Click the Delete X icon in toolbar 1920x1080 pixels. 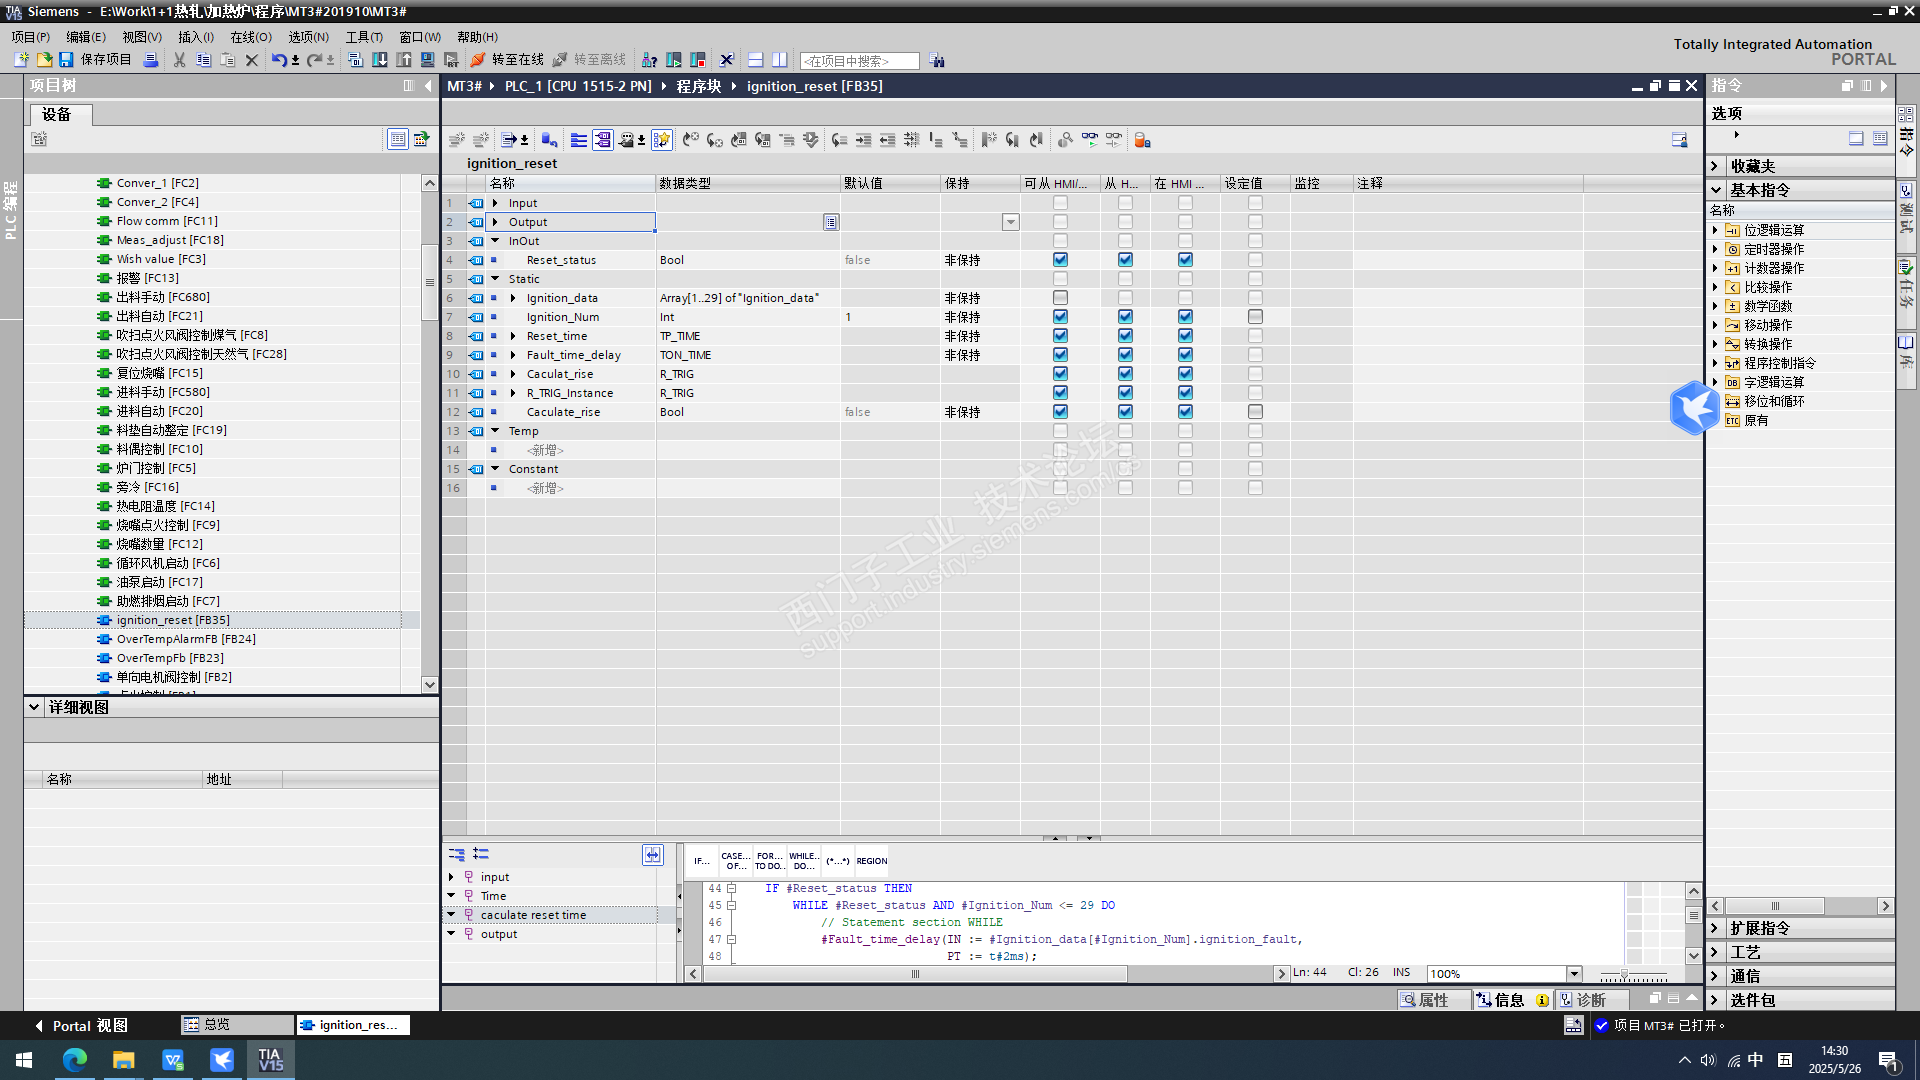(252, 60)
